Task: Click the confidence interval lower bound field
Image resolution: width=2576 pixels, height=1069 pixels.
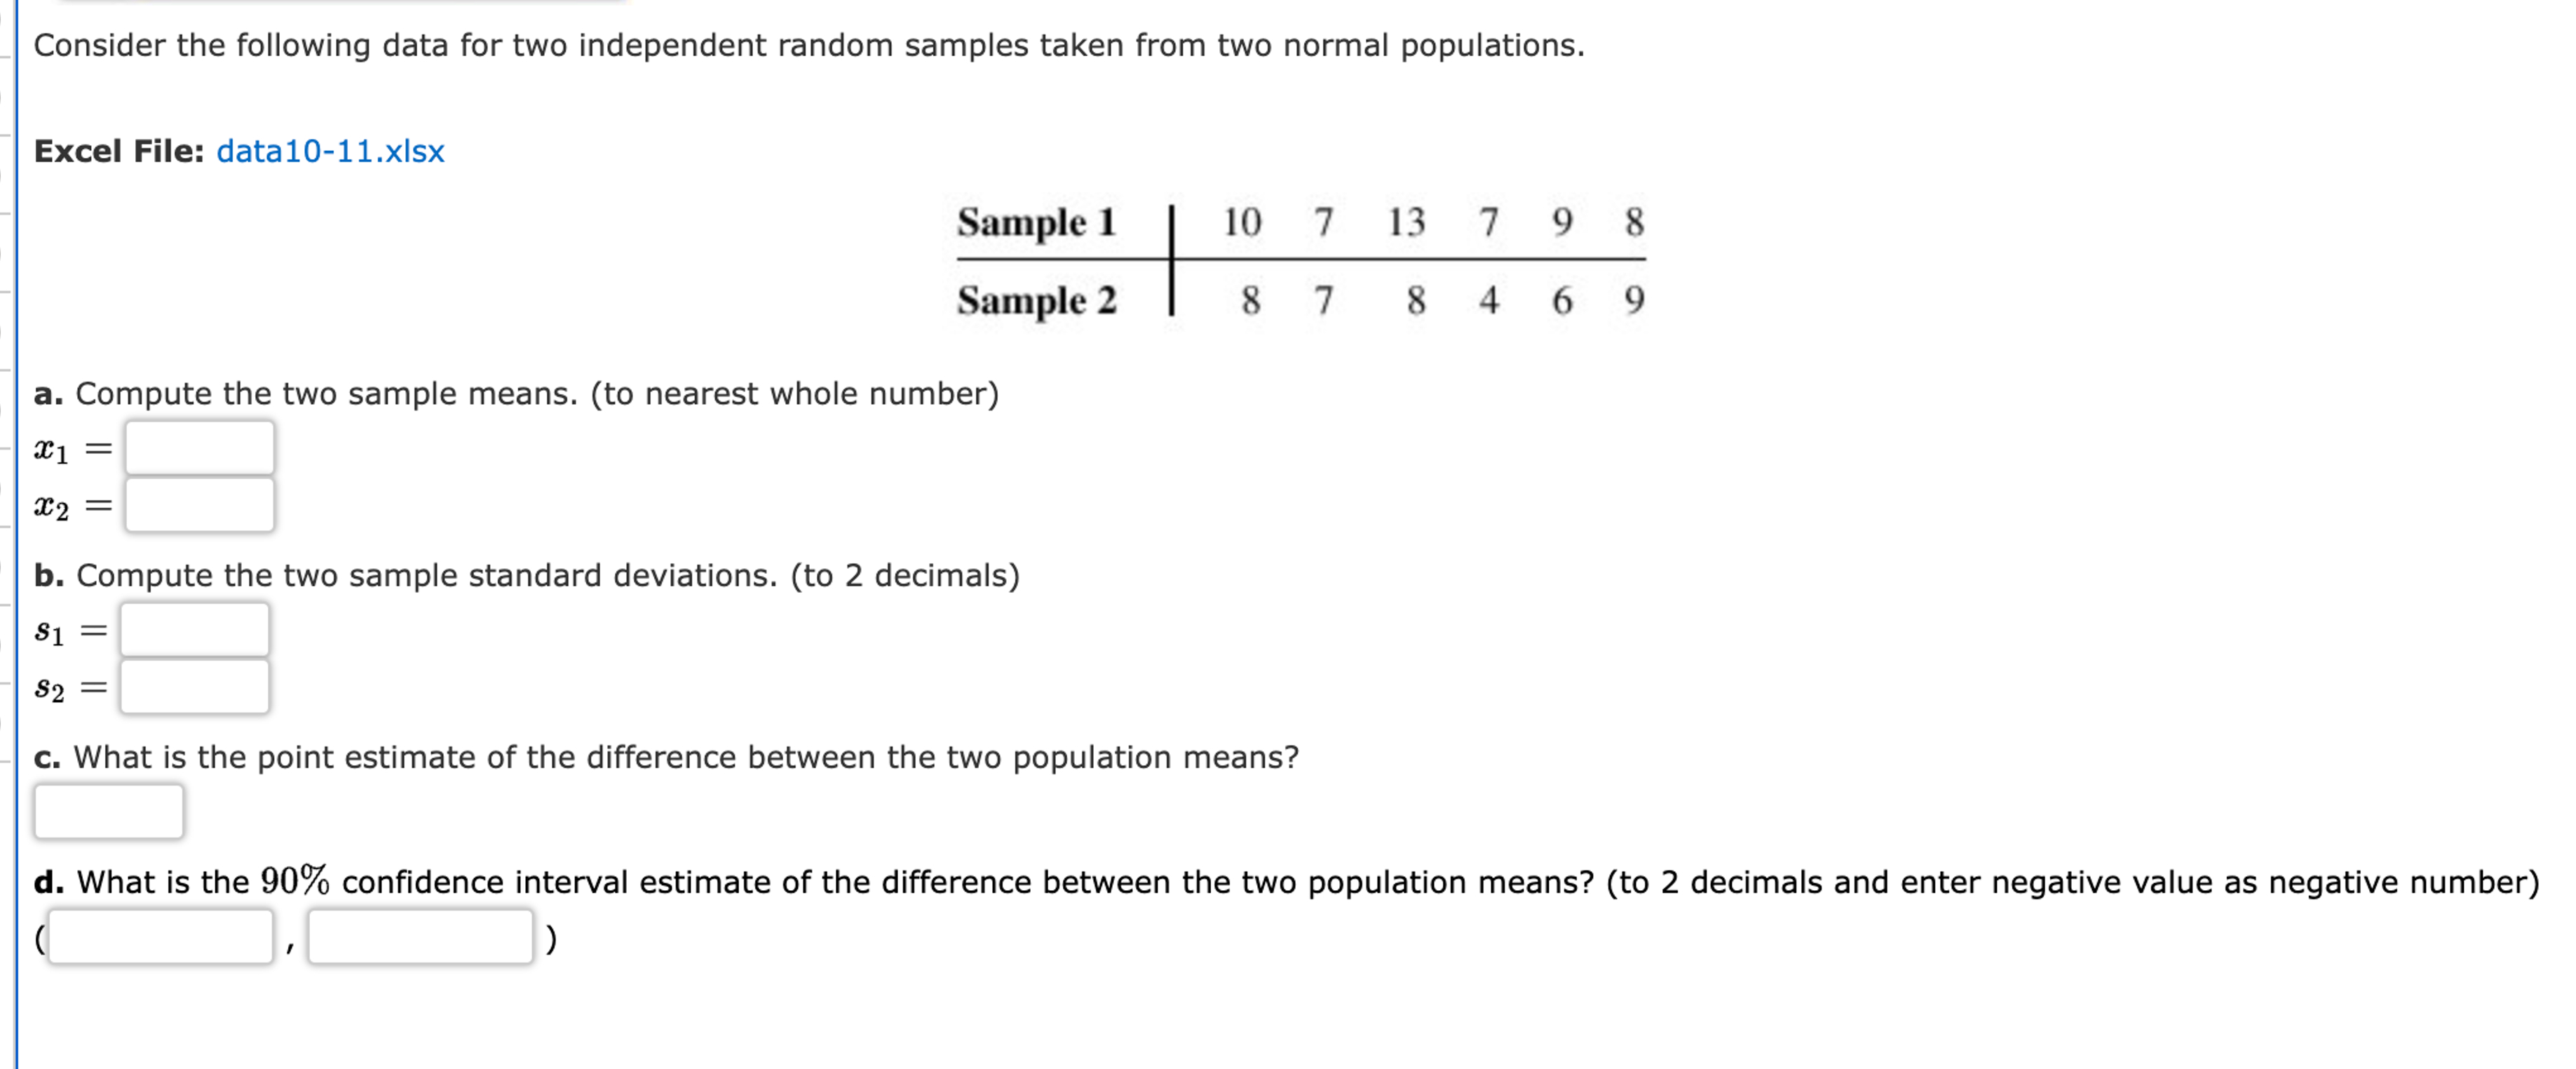Action: click(x=160, y=936)
